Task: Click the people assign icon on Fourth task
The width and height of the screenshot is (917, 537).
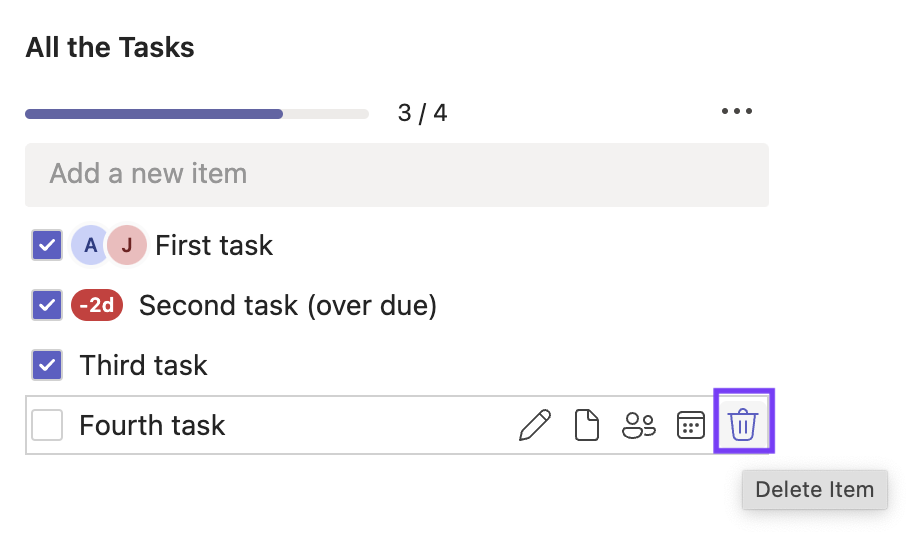Action: pos(639,425)
